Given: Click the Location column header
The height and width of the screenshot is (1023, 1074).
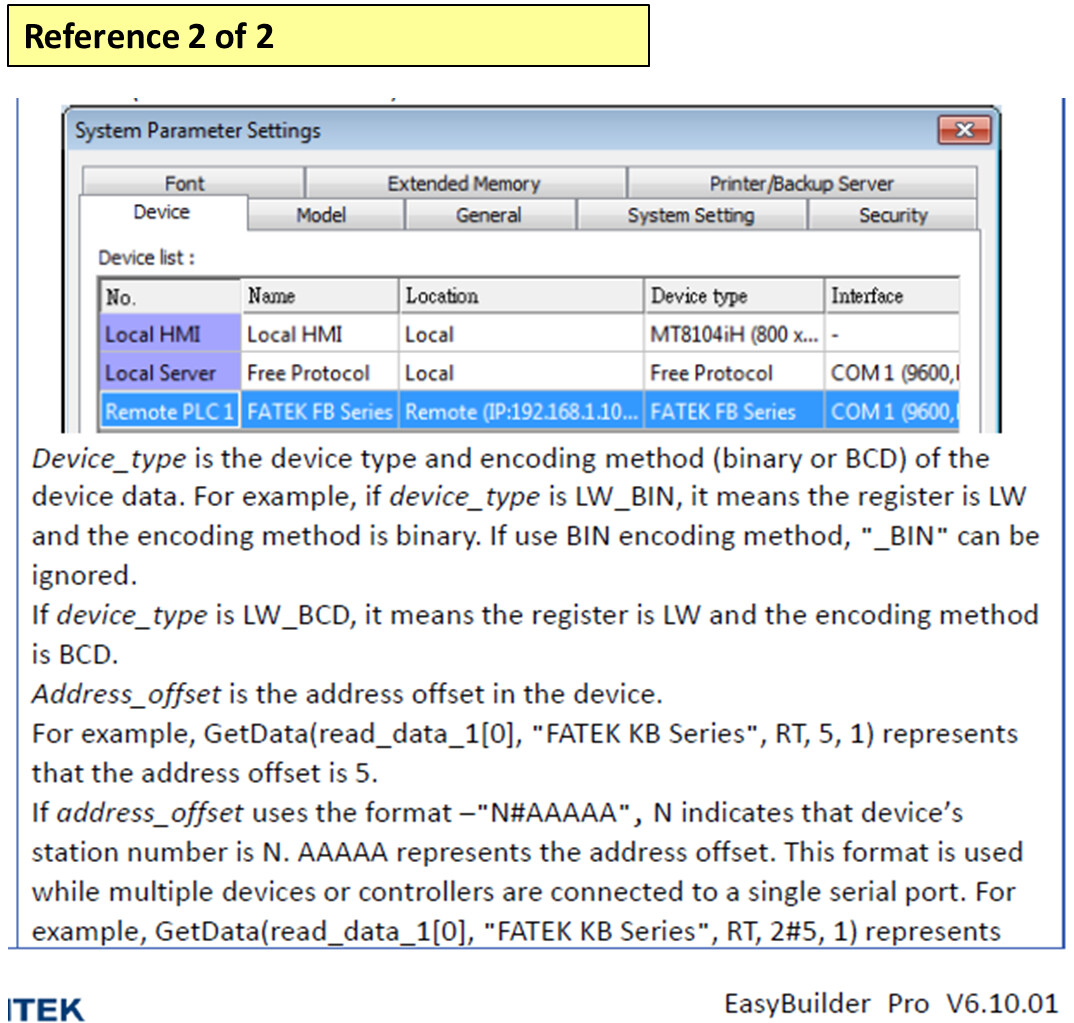Looking at the screenshot, I should [x=521, y=296].
